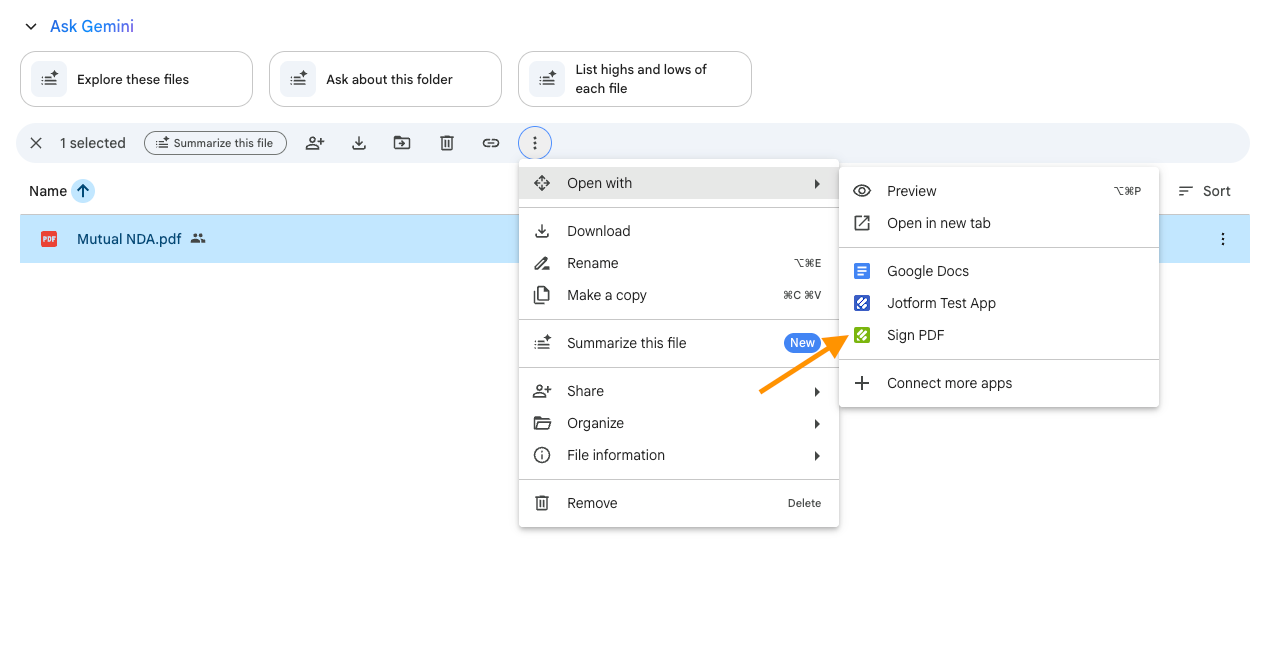This screenshot has width=1267, height=660.
Task: Choose Preview from the Open with submenu
Action: tap(912, 190)
